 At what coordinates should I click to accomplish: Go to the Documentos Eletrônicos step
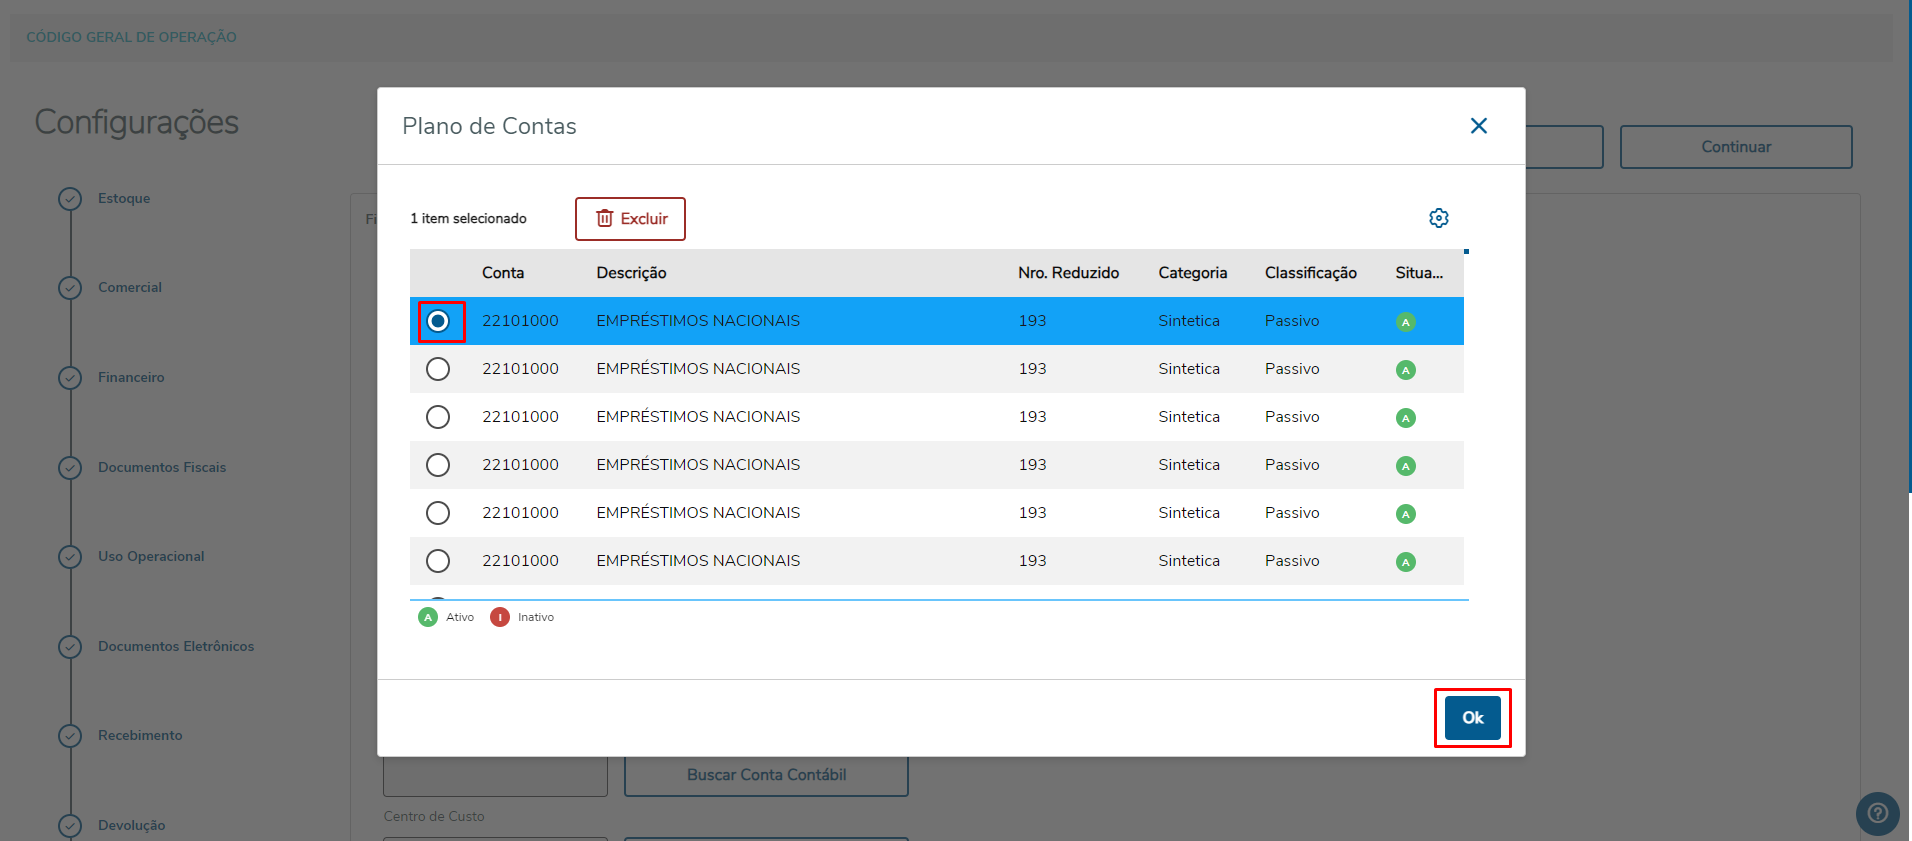coord(176,647)
